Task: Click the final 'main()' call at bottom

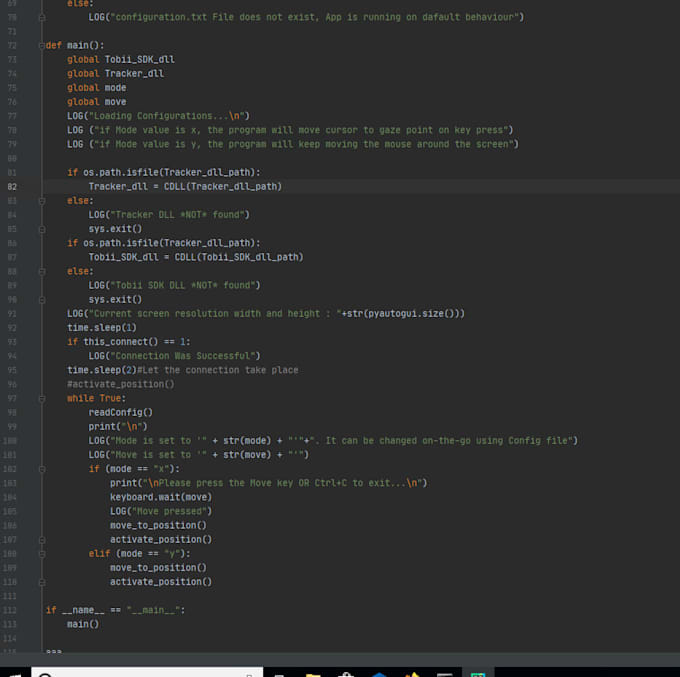Action: (83, 625)
